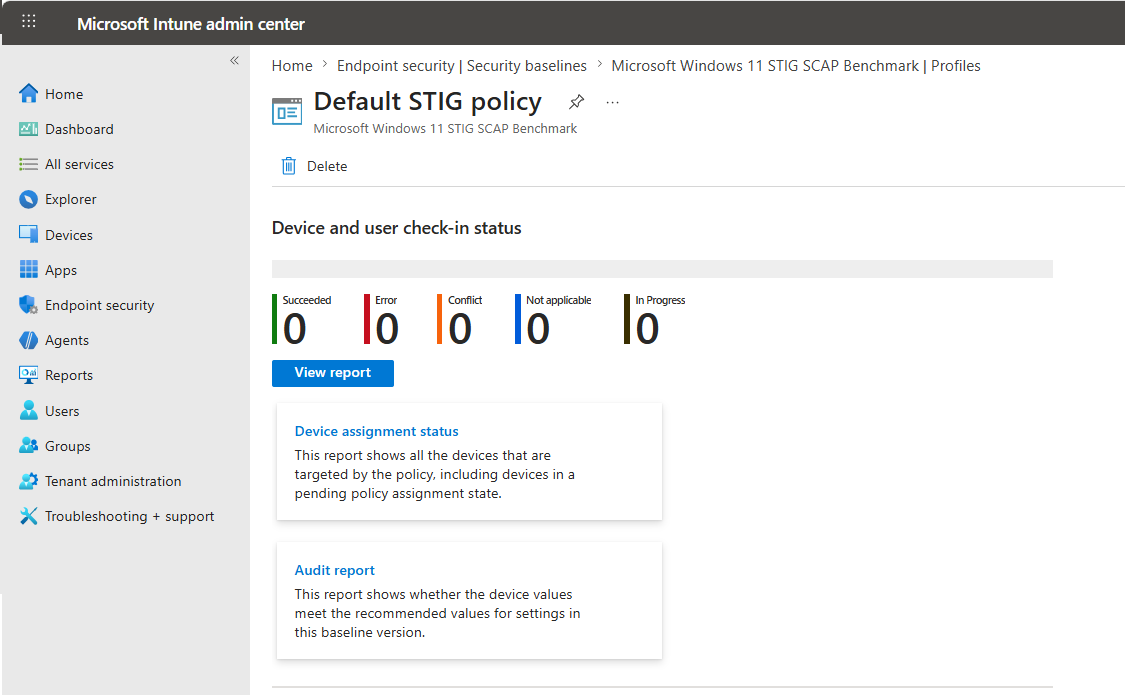This screenshot has height=695, width=1125.
Task: Open Tenant administration menu item
Action: tap(113, 481)
